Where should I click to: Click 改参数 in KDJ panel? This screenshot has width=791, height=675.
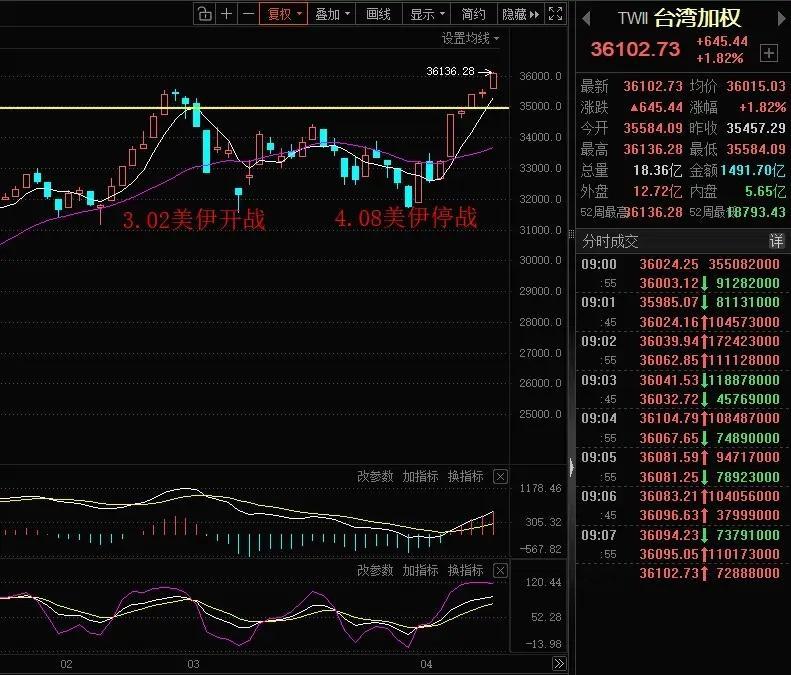click(375, 571)
